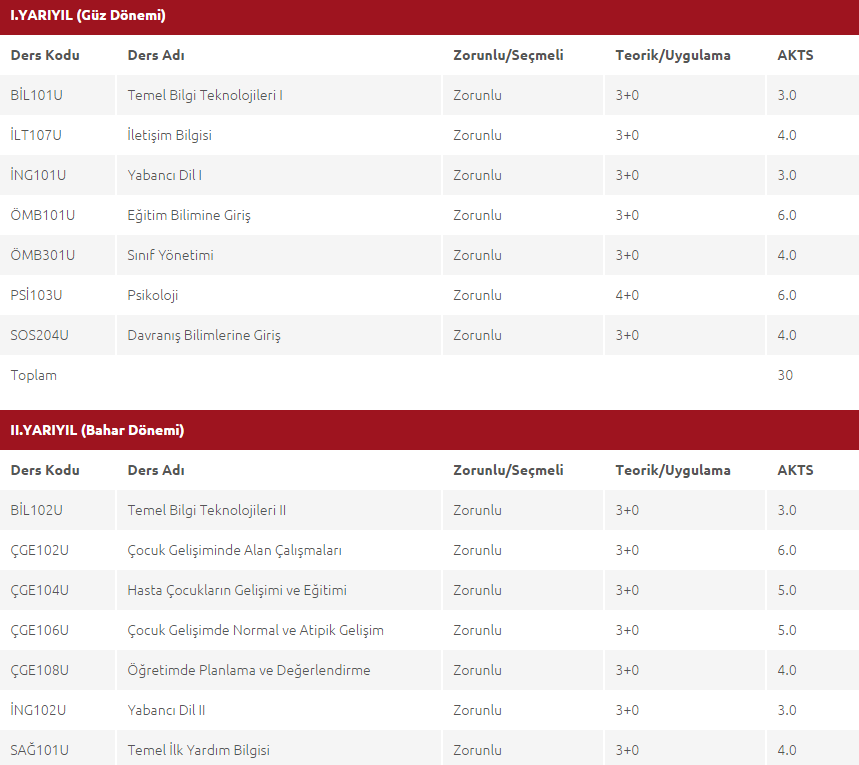Click Teorik/Uygulama header in second table
The height and width of the screenshot is (765, 859).
(673, 470)
